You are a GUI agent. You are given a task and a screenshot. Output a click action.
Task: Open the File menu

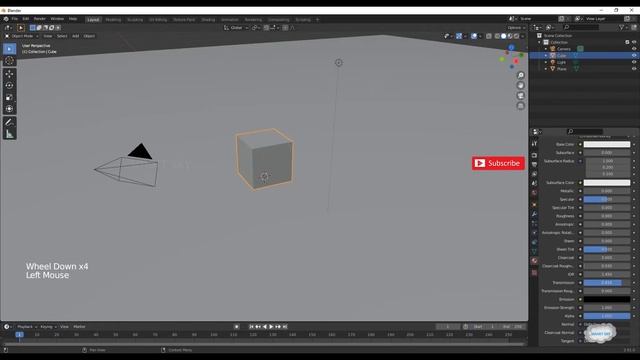click(15, 19)
